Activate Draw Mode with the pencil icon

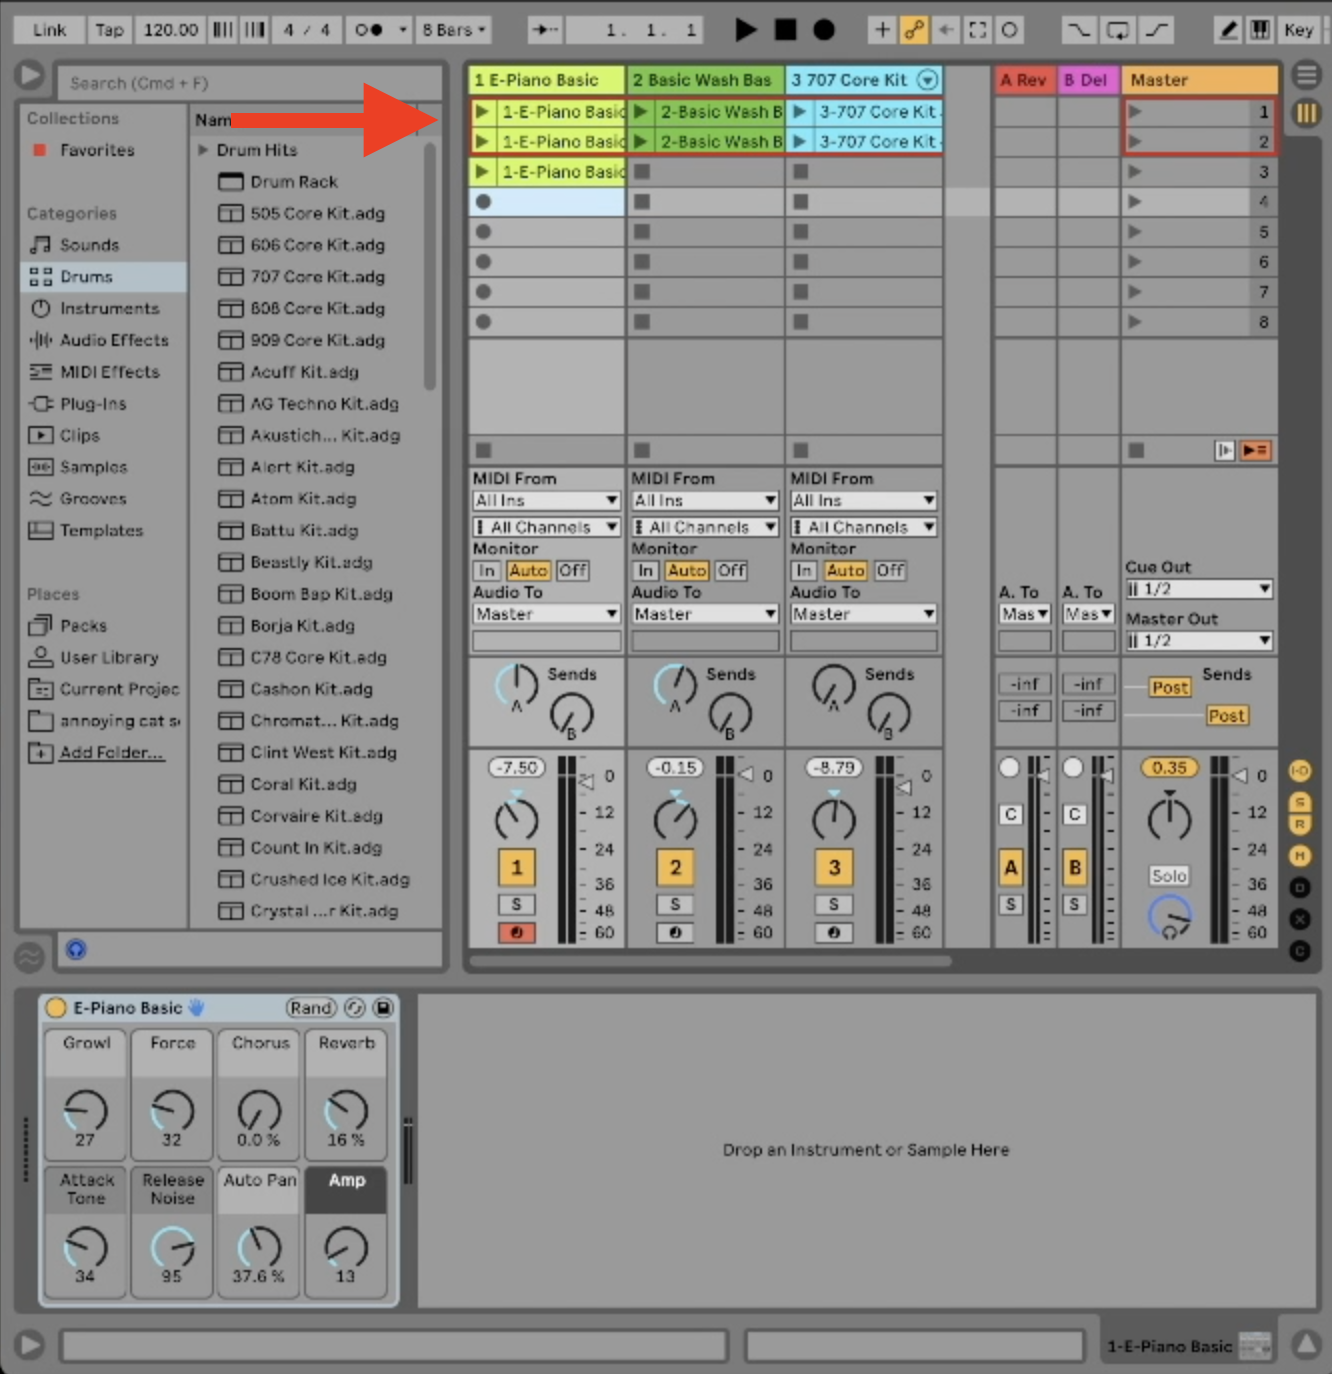tap(1229, 29)
